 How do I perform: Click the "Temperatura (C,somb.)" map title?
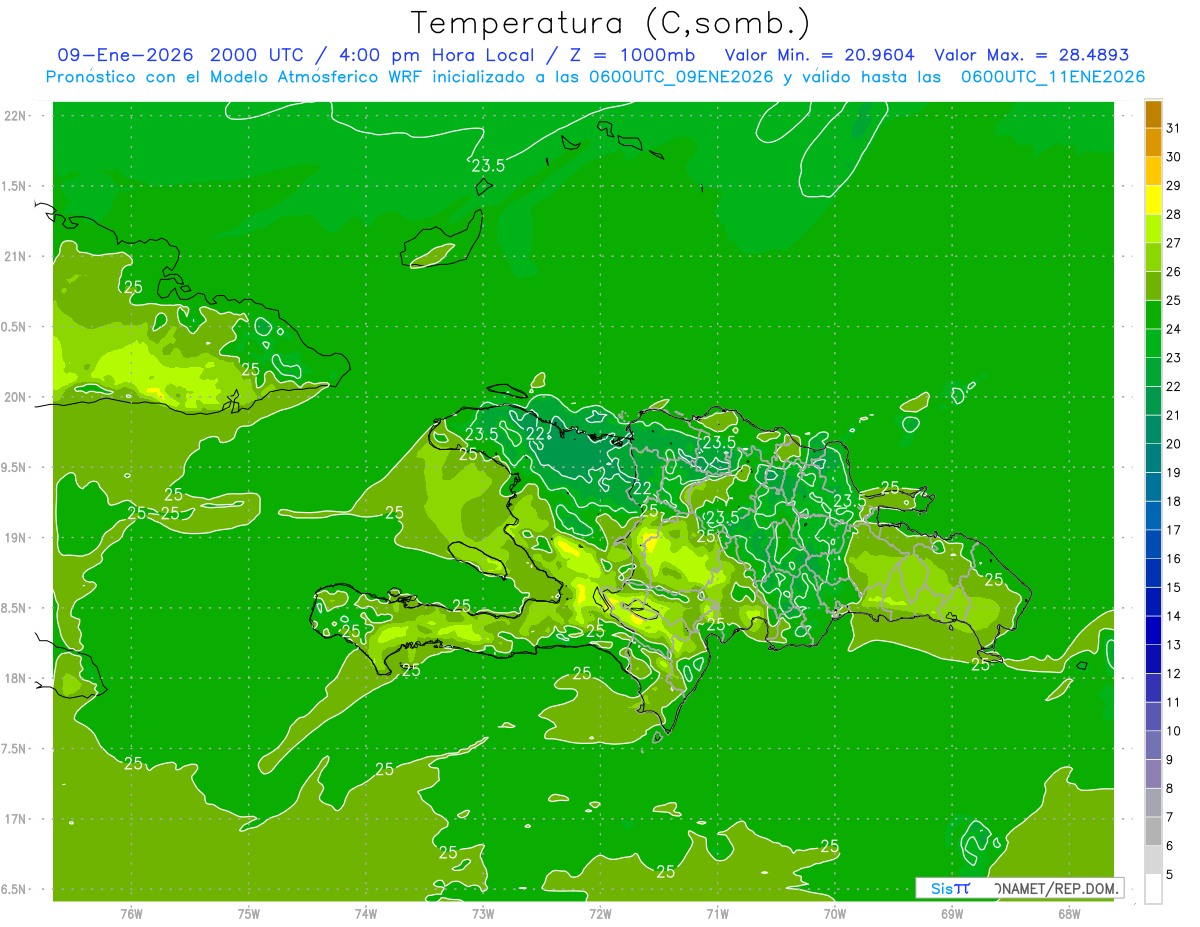[610, 23]
